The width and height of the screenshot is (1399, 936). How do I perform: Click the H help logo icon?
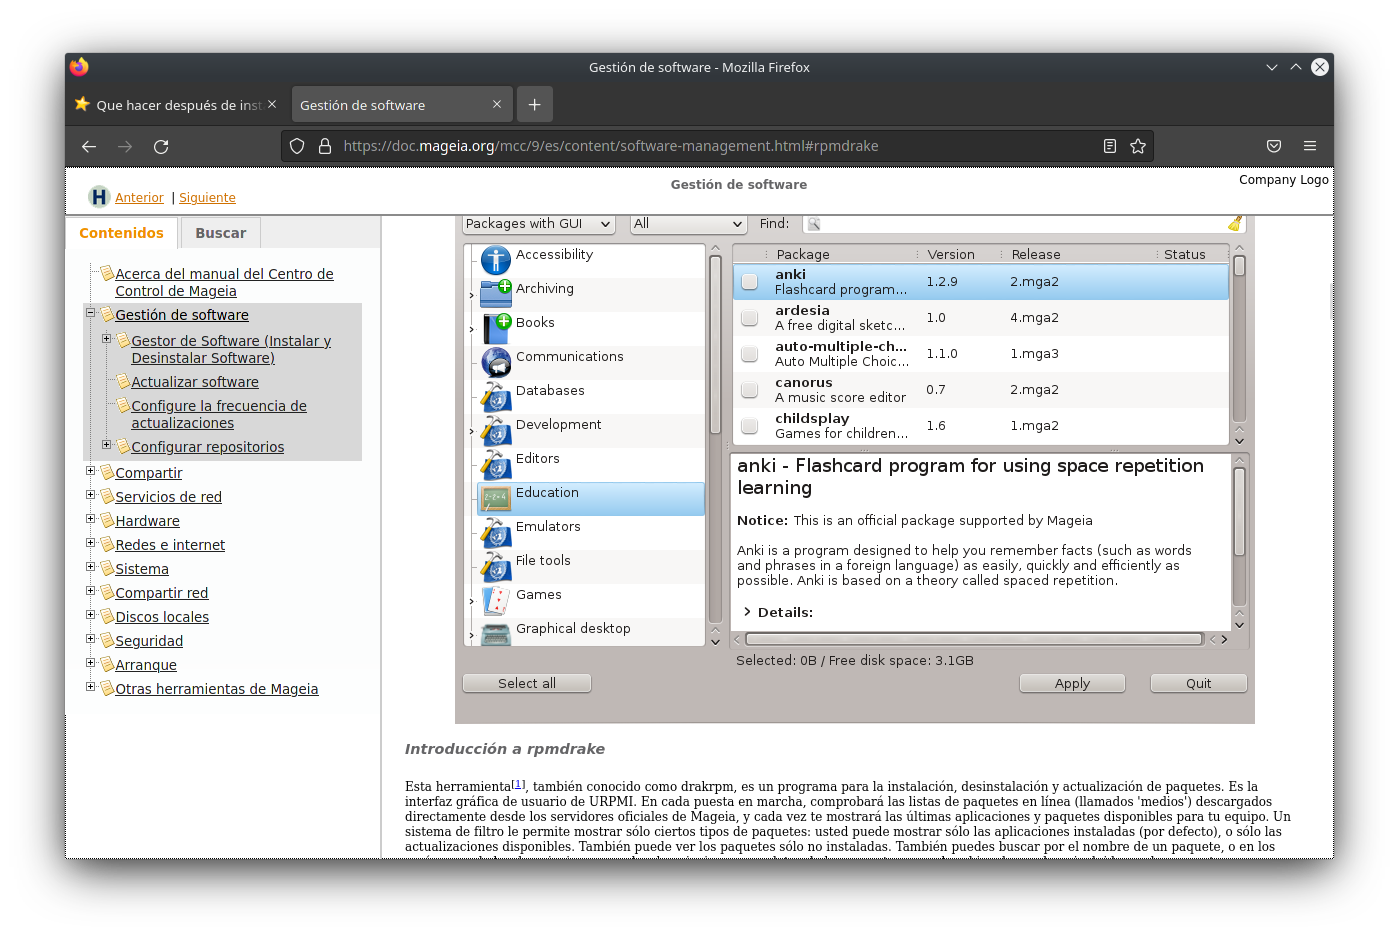[99, 197]
